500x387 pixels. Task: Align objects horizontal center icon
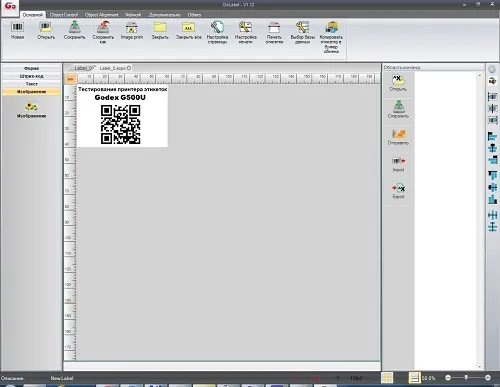(492, 148)
